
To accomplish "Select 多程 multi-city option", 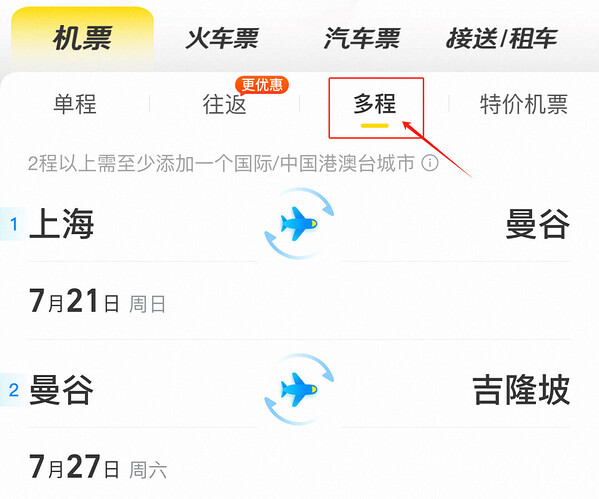I will [375, 104].
